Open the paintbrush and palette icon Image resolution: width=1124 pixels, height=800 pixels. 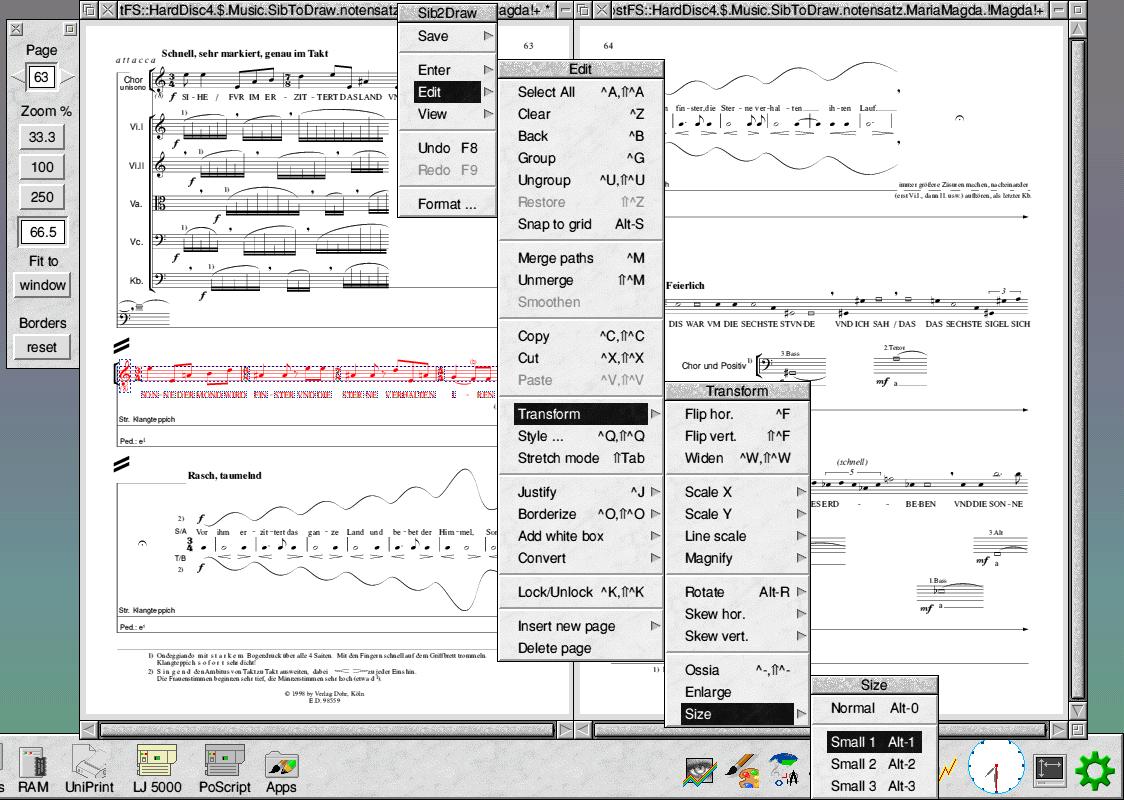coord(743,771)
